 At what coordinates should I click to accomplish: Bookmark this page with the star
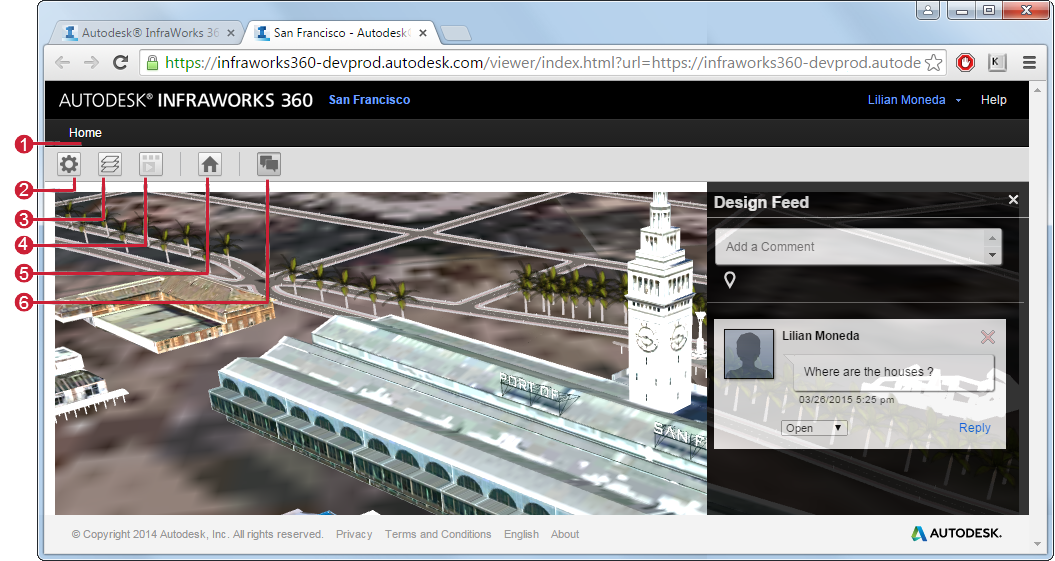[933, 63]
